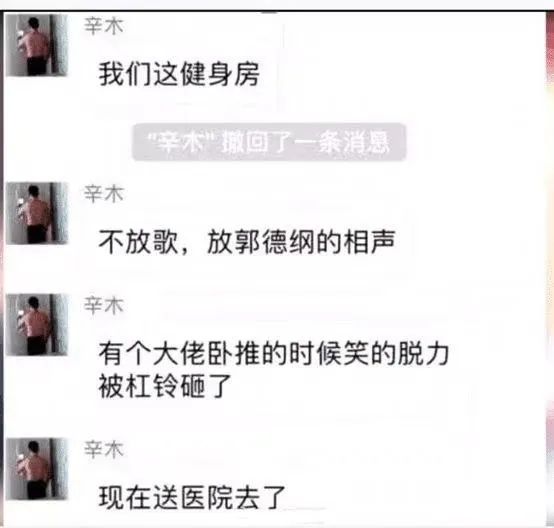Select the word 相声 in second message

pos(369,242)
